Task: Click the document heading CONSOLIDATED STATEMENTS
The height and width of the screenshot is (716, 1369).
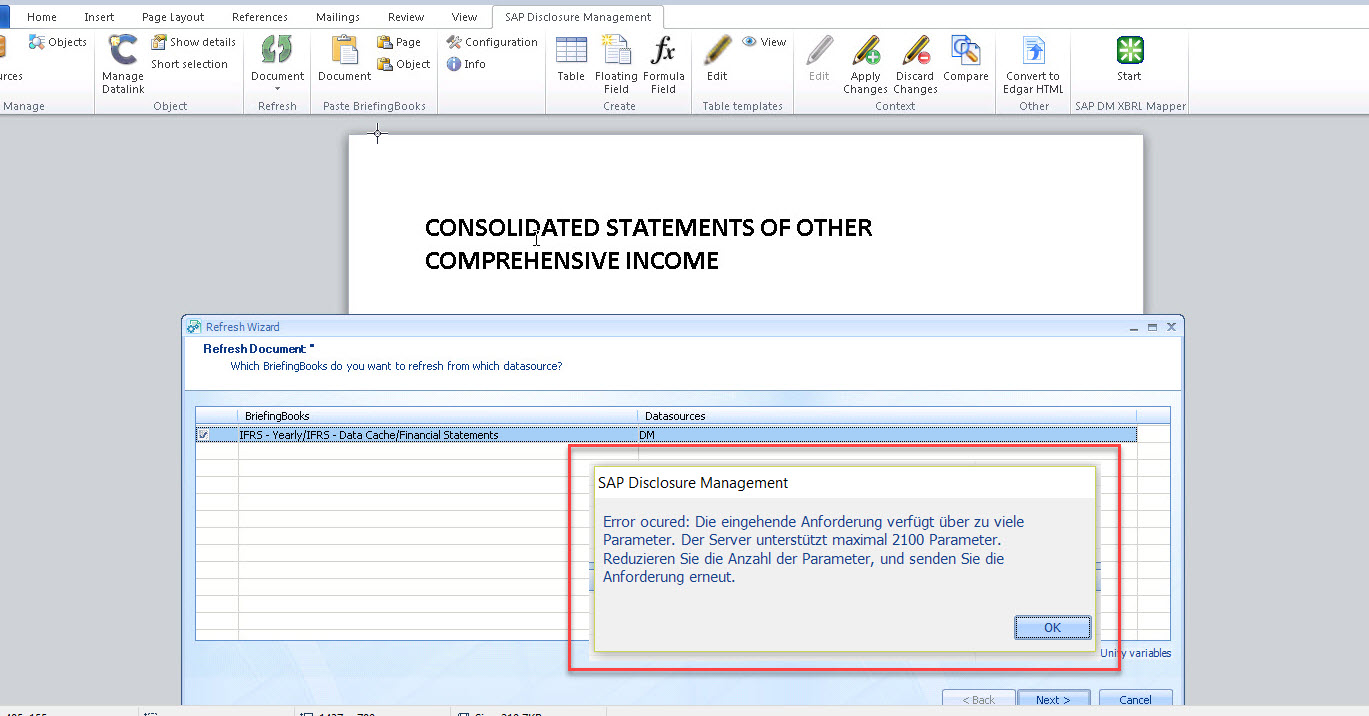Action: click(648, 244)
